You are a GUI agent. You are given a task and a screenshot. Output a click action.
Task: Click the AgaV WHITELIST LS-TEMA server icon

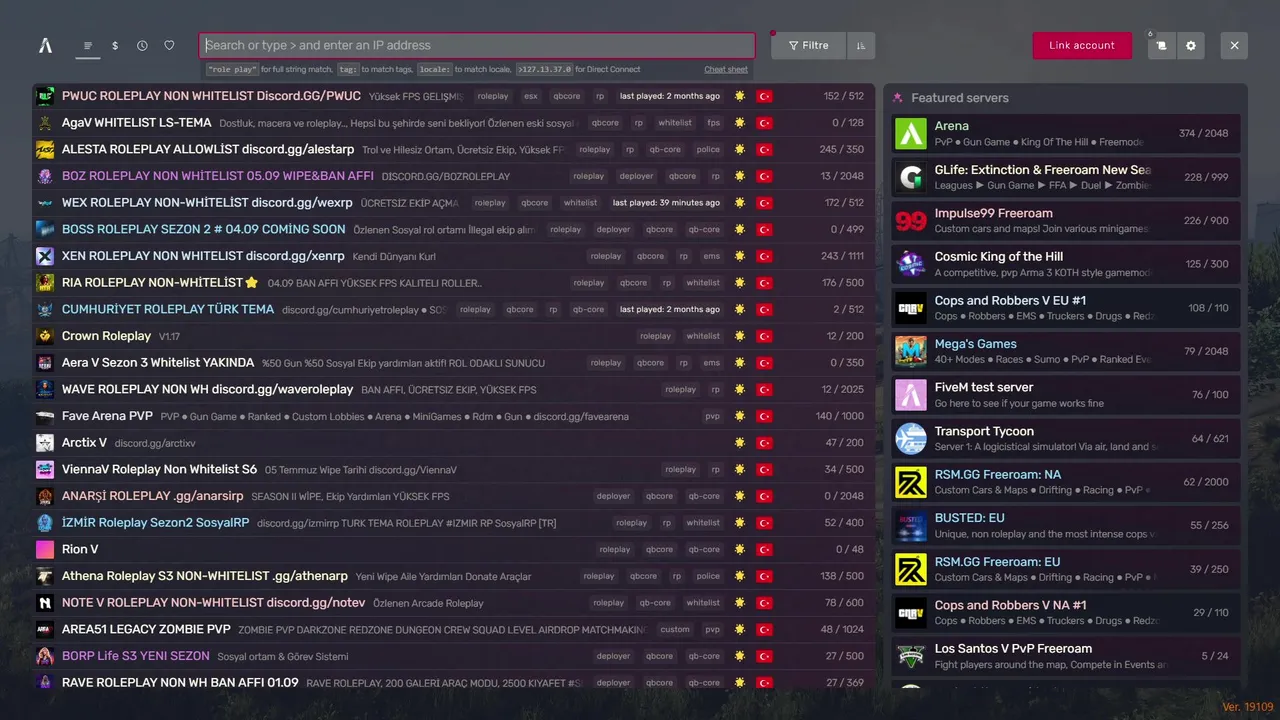point(45,123)
